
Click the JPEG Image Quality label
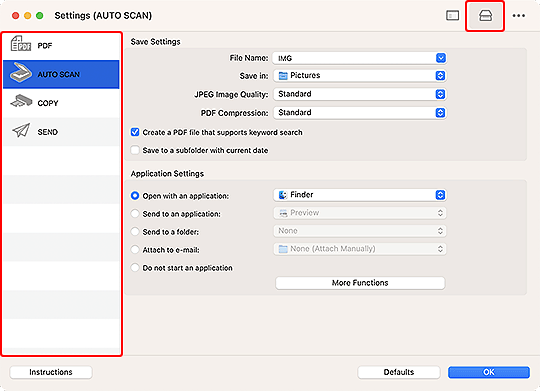click(x=231, y=94)
